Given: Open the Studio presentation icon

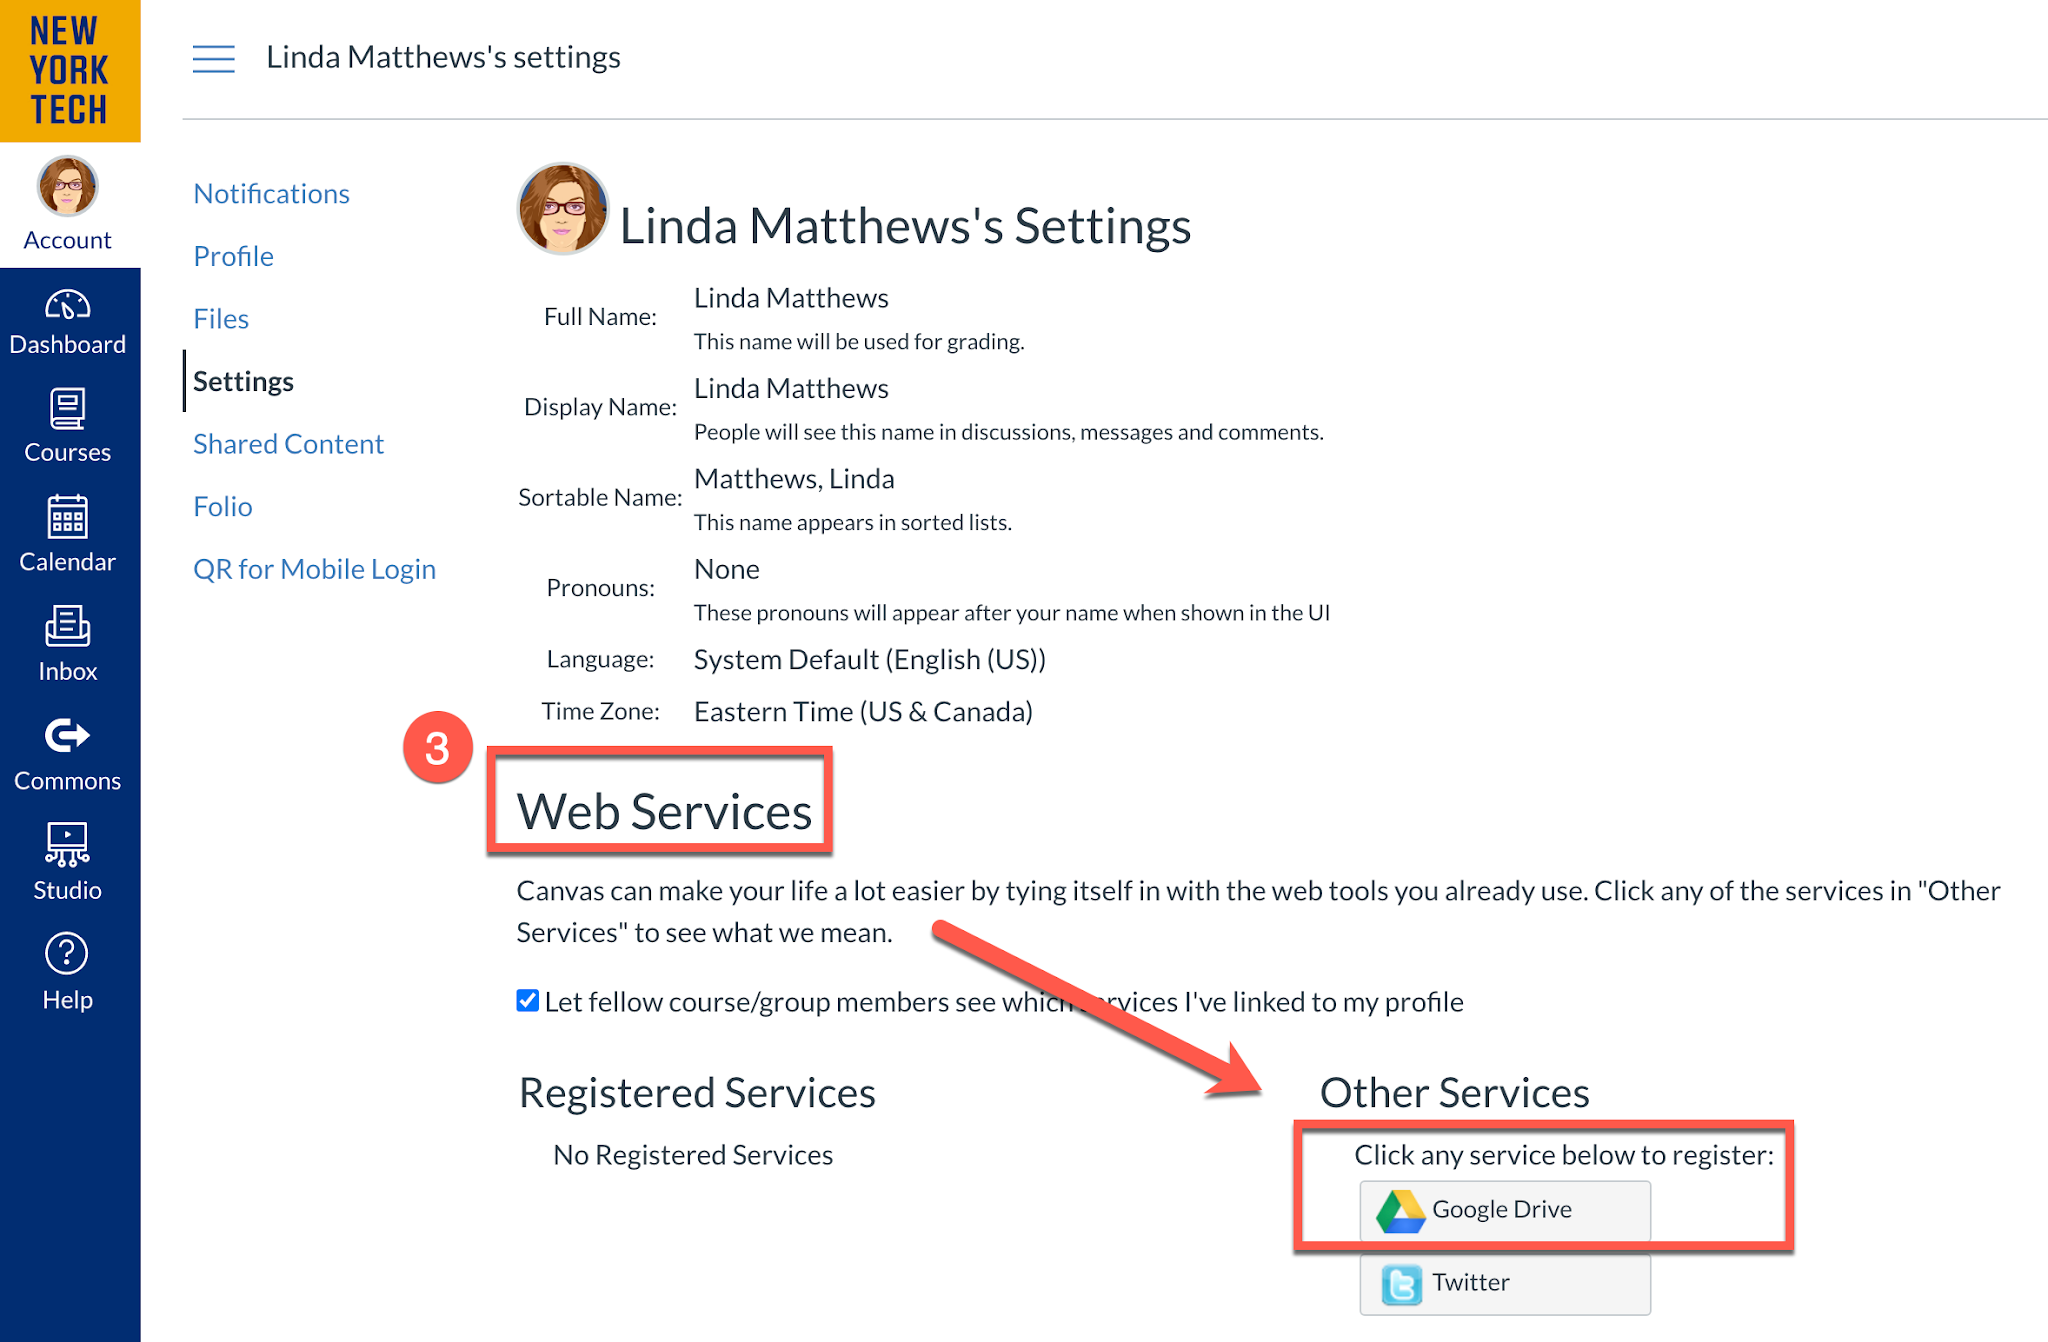Looking at the screenshot, I should [67, 844].
